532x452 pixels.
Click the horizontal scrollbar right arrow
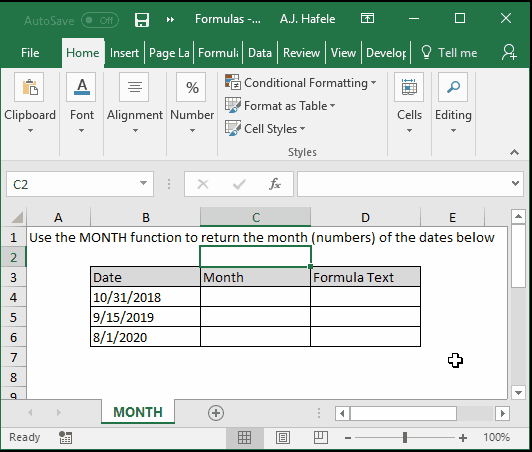point(502,413)
